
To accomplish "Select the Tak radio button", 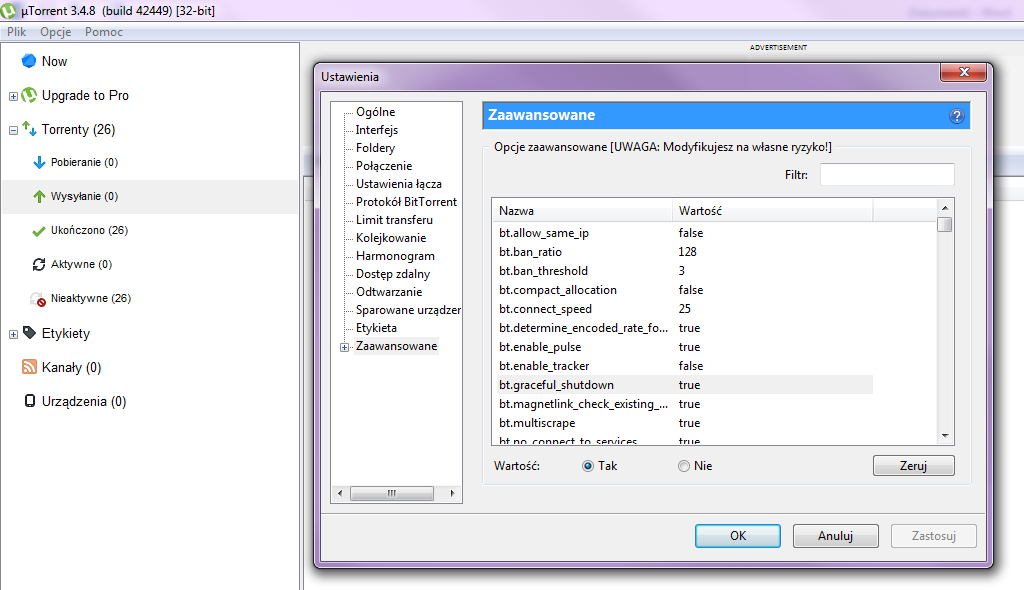I will pyautogui.click(x=588, y=466).
